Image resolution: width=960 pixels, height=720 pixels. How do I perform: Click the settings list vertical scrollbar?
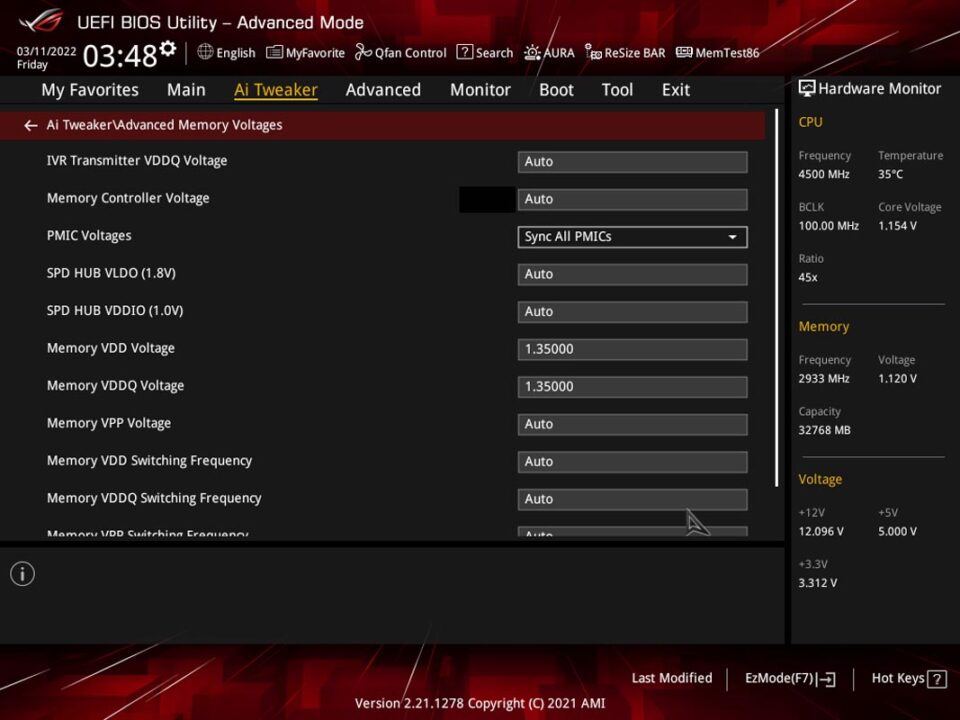(x=776, y=298)
